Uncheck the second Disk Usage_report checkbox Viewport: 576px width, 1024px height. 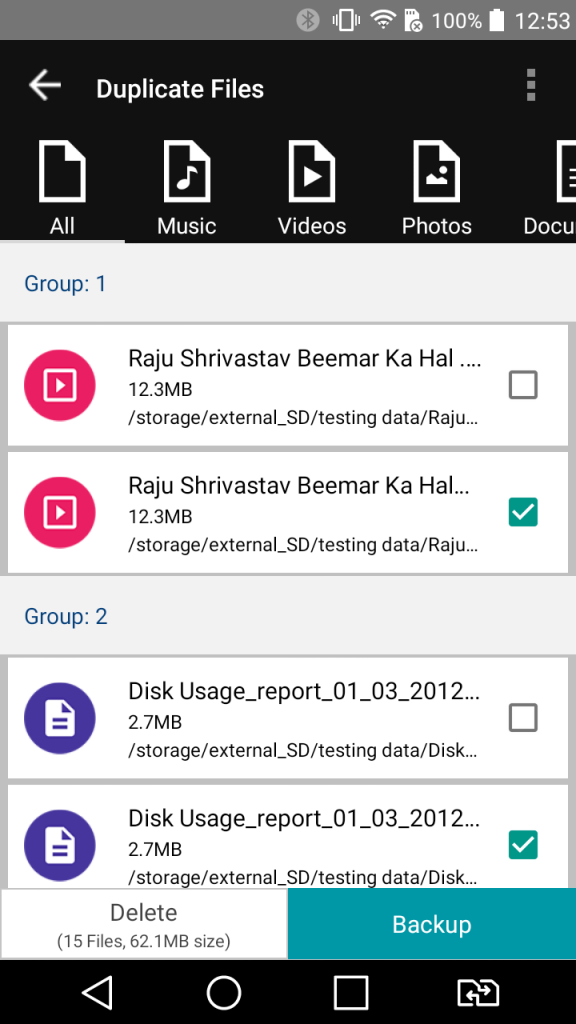click(522, 845)
